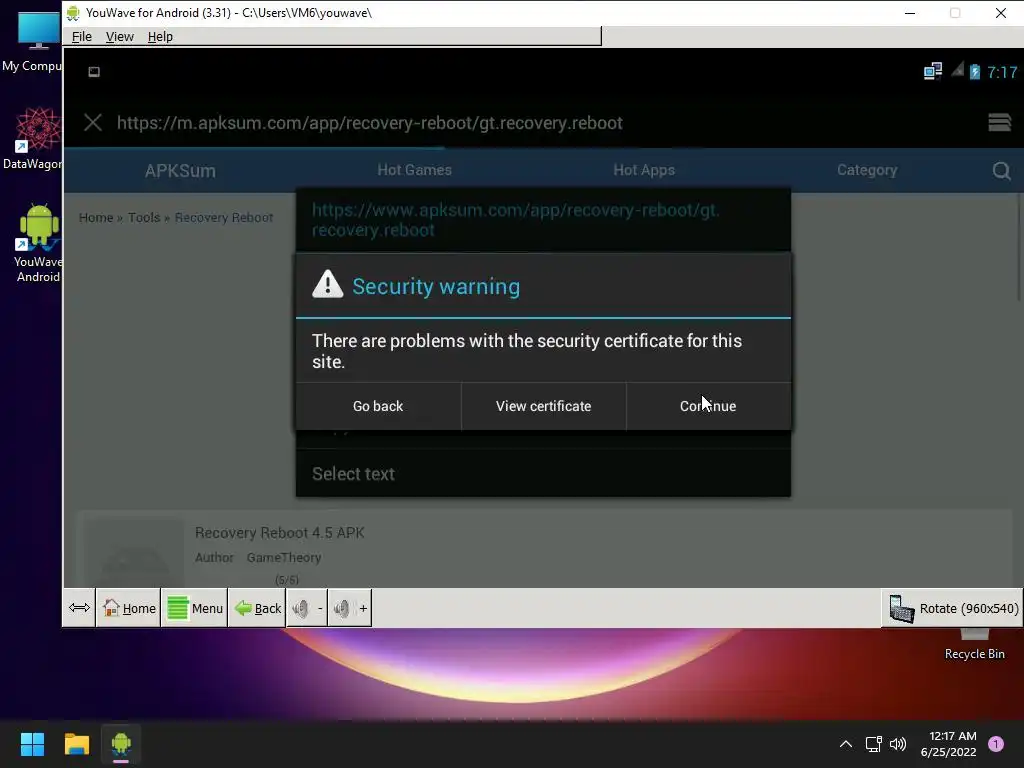Show hidden tray icons chevron
This screenshot has height=768, width=1024.
click(846, 744)
